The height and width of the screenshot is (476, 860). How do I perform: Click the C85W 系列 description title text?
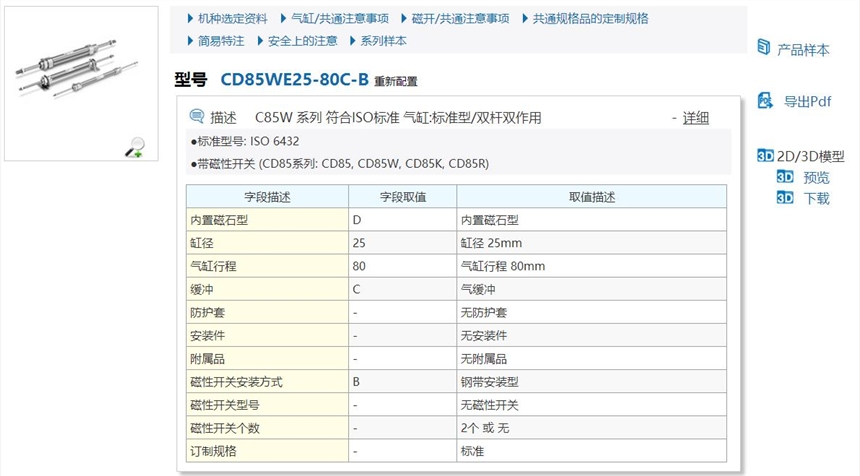coord(398,118)
